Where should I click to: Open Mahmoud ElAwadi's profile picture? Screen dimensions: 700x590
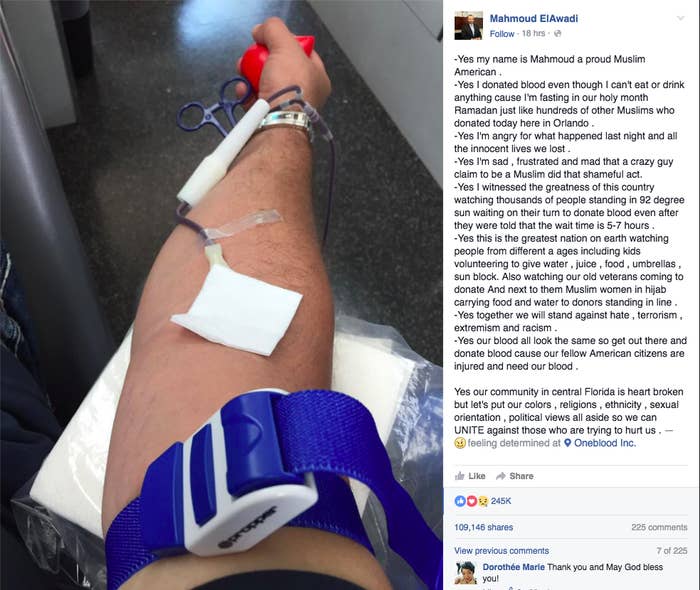[468, 26]
